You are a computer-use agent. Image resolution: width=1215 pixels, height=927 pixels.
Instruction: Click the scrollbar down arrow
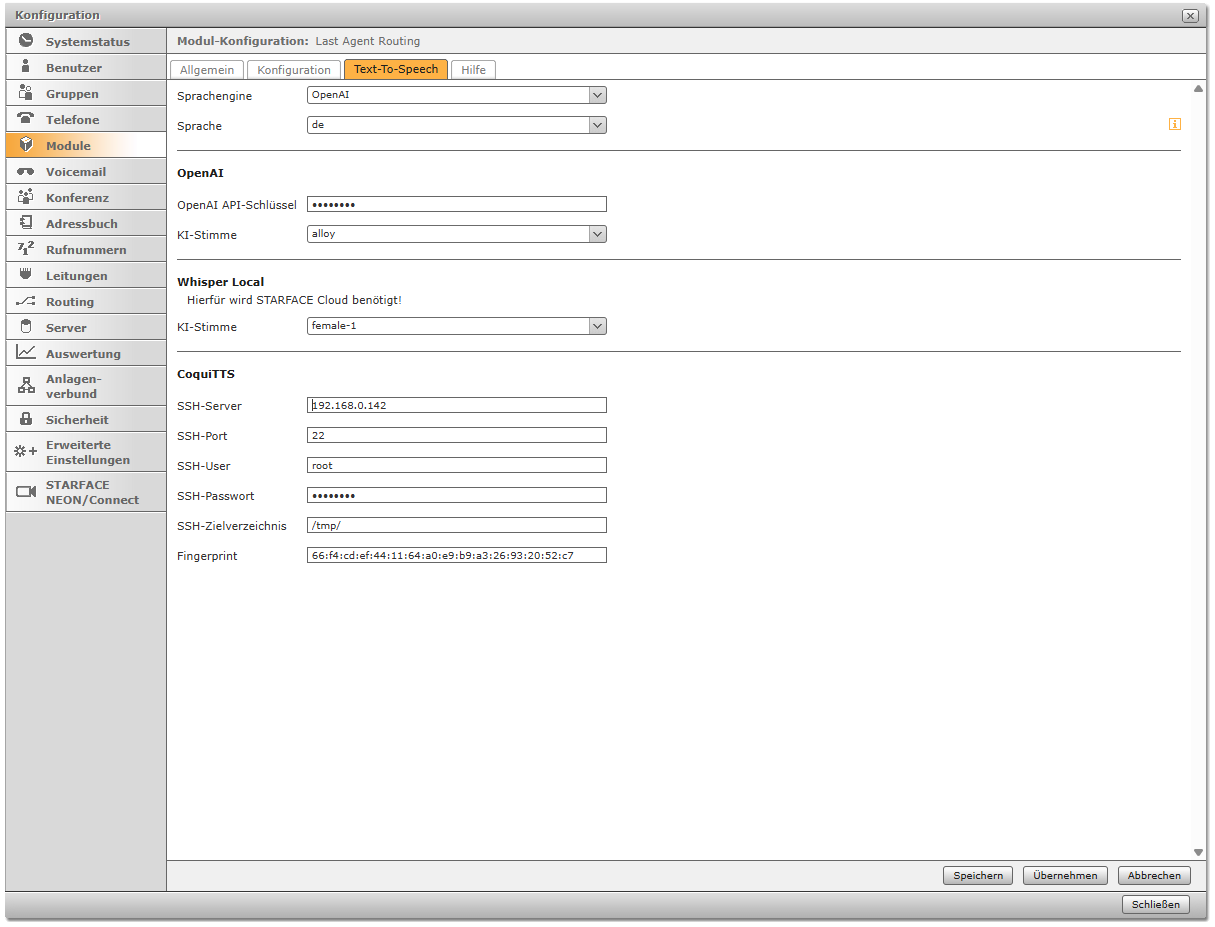click(1198, 852)
